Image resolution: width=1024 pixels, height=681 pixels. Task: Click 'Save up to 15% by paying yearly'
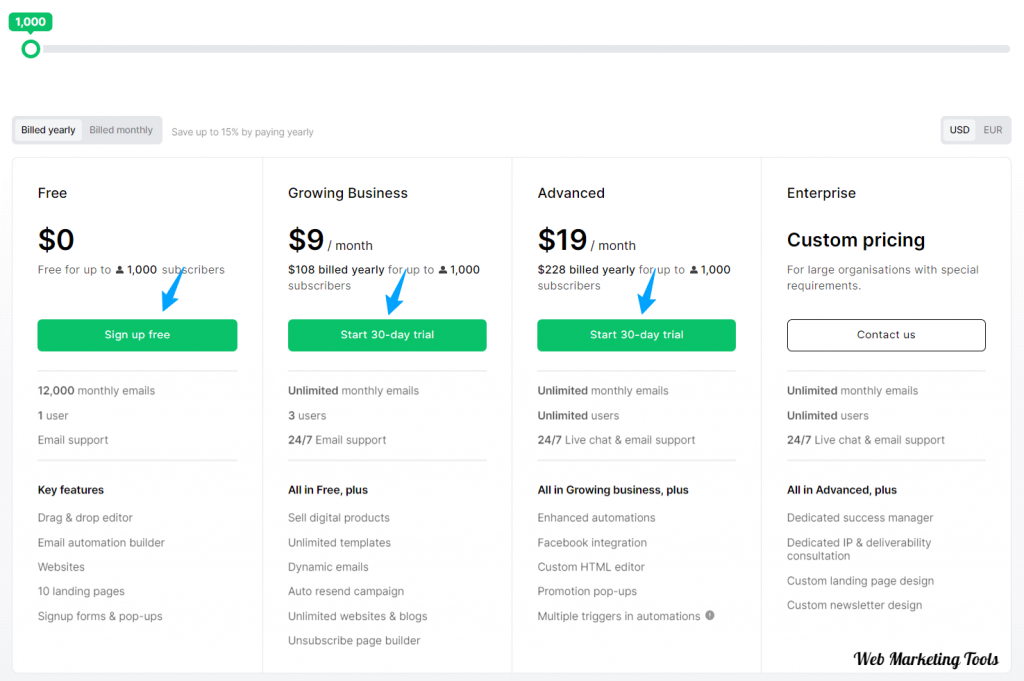pos(242,132)
